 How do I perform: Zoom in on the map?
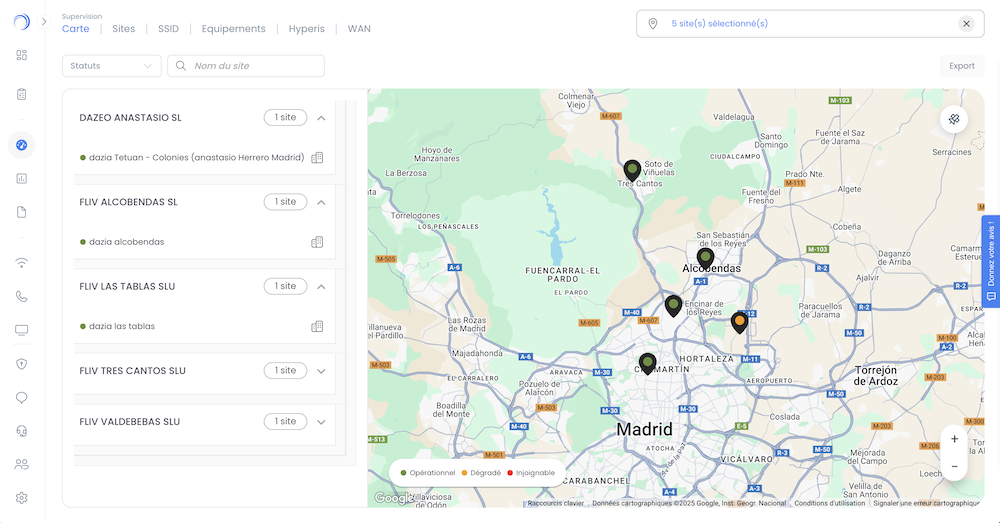pos(954,439)
